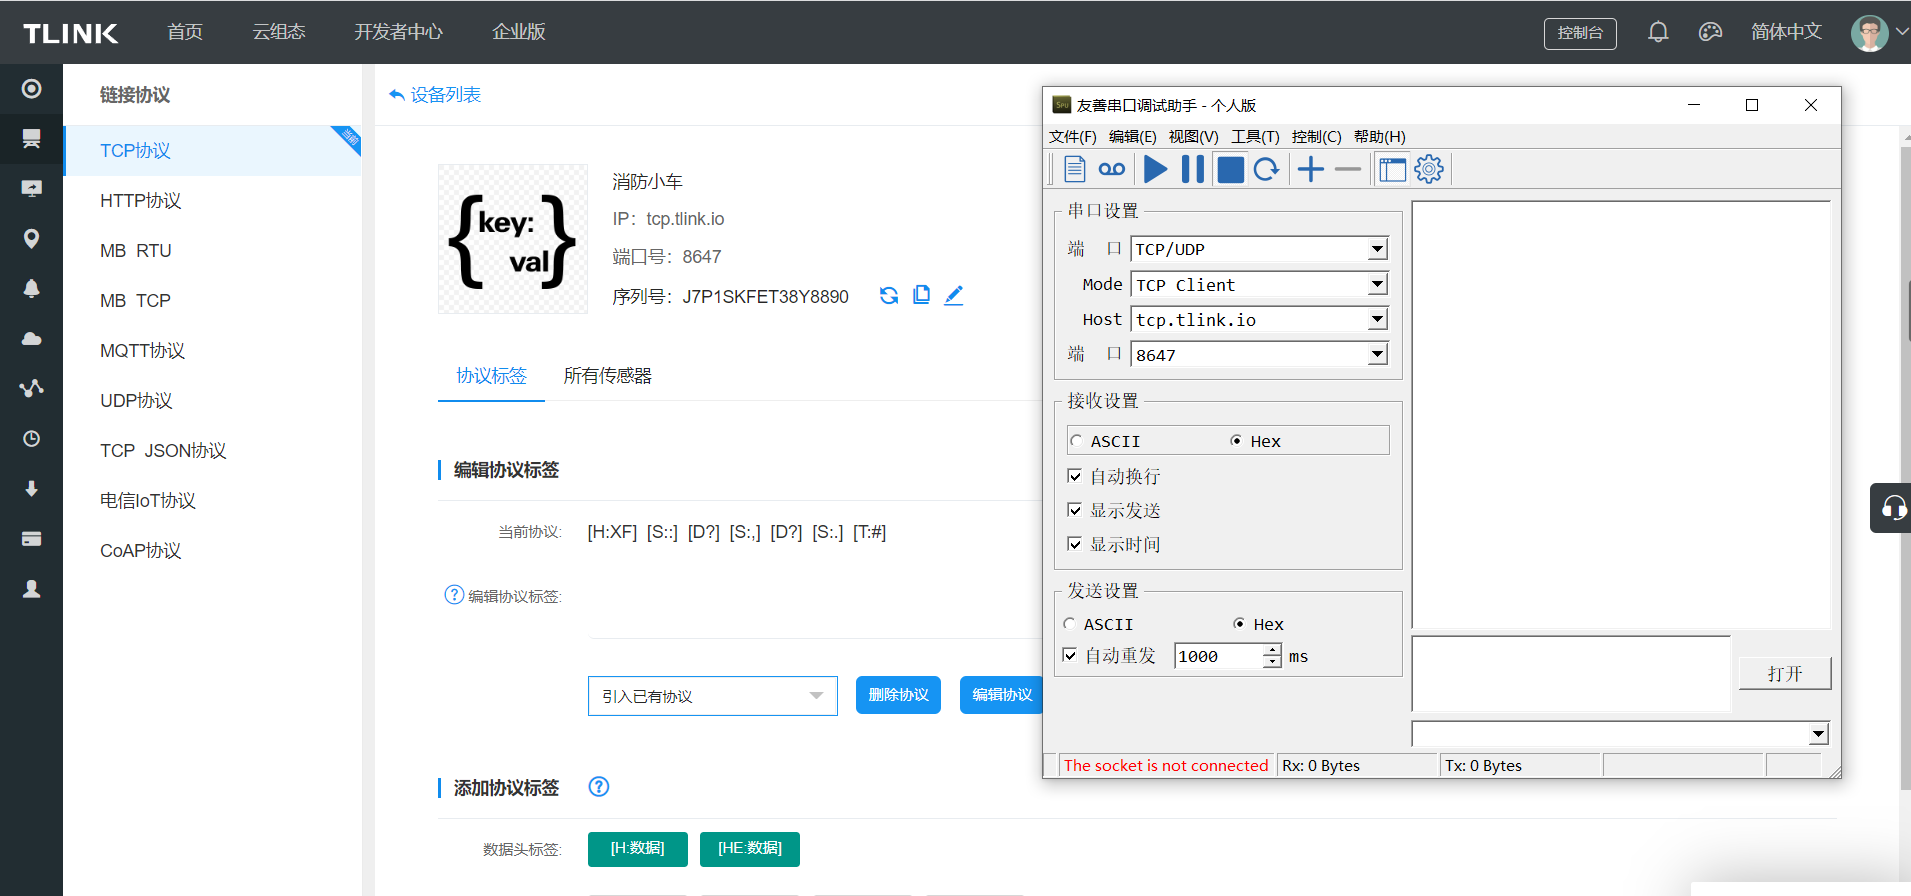The image size is (1911, 896).
Task: Open the alarm bell sidebar icon
Action: tap(32, 288)
